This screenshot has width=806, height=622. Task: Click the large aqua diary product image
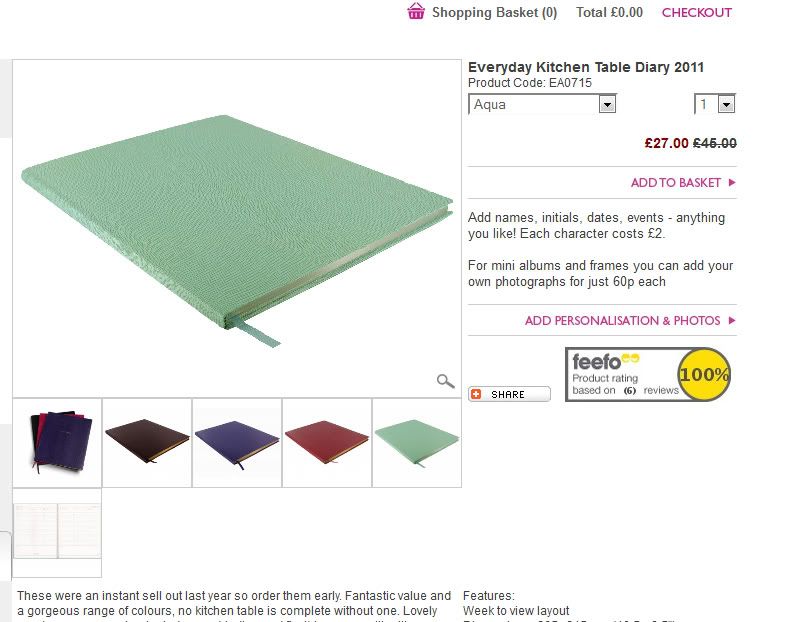click(x=237, y=228)
